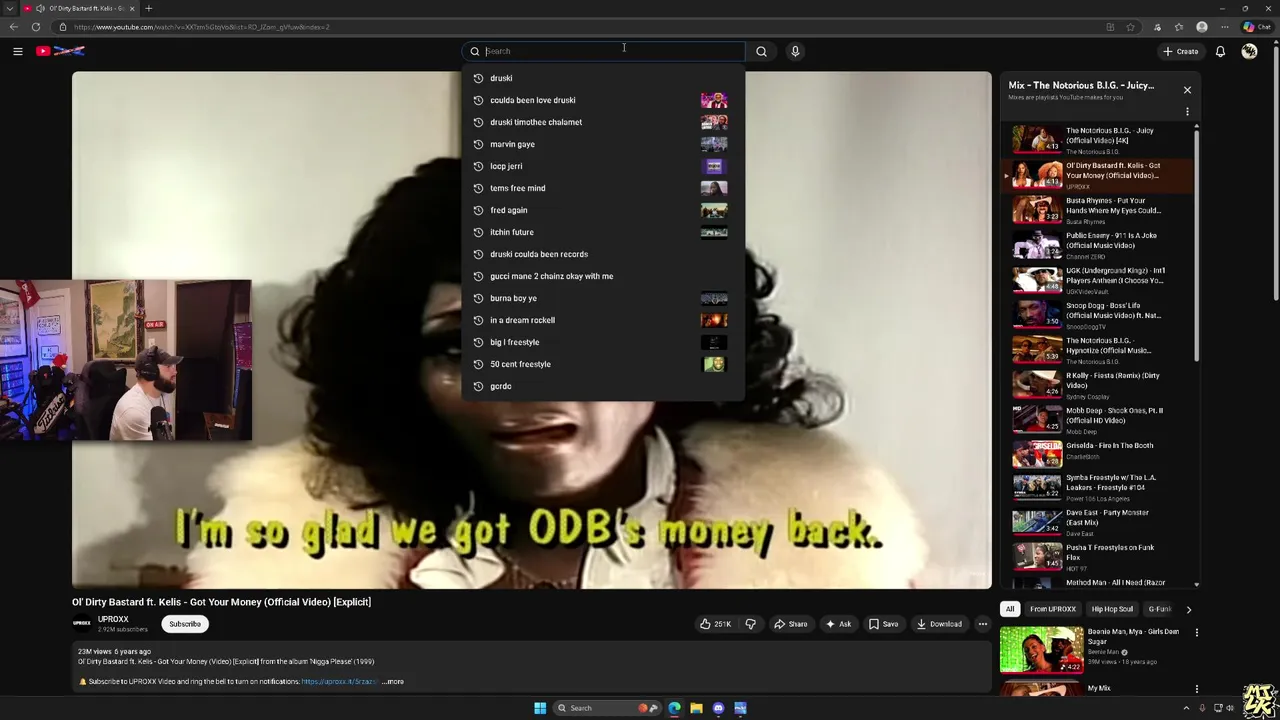
Task: Reload the page in the browser
Action: click(36, 27)
